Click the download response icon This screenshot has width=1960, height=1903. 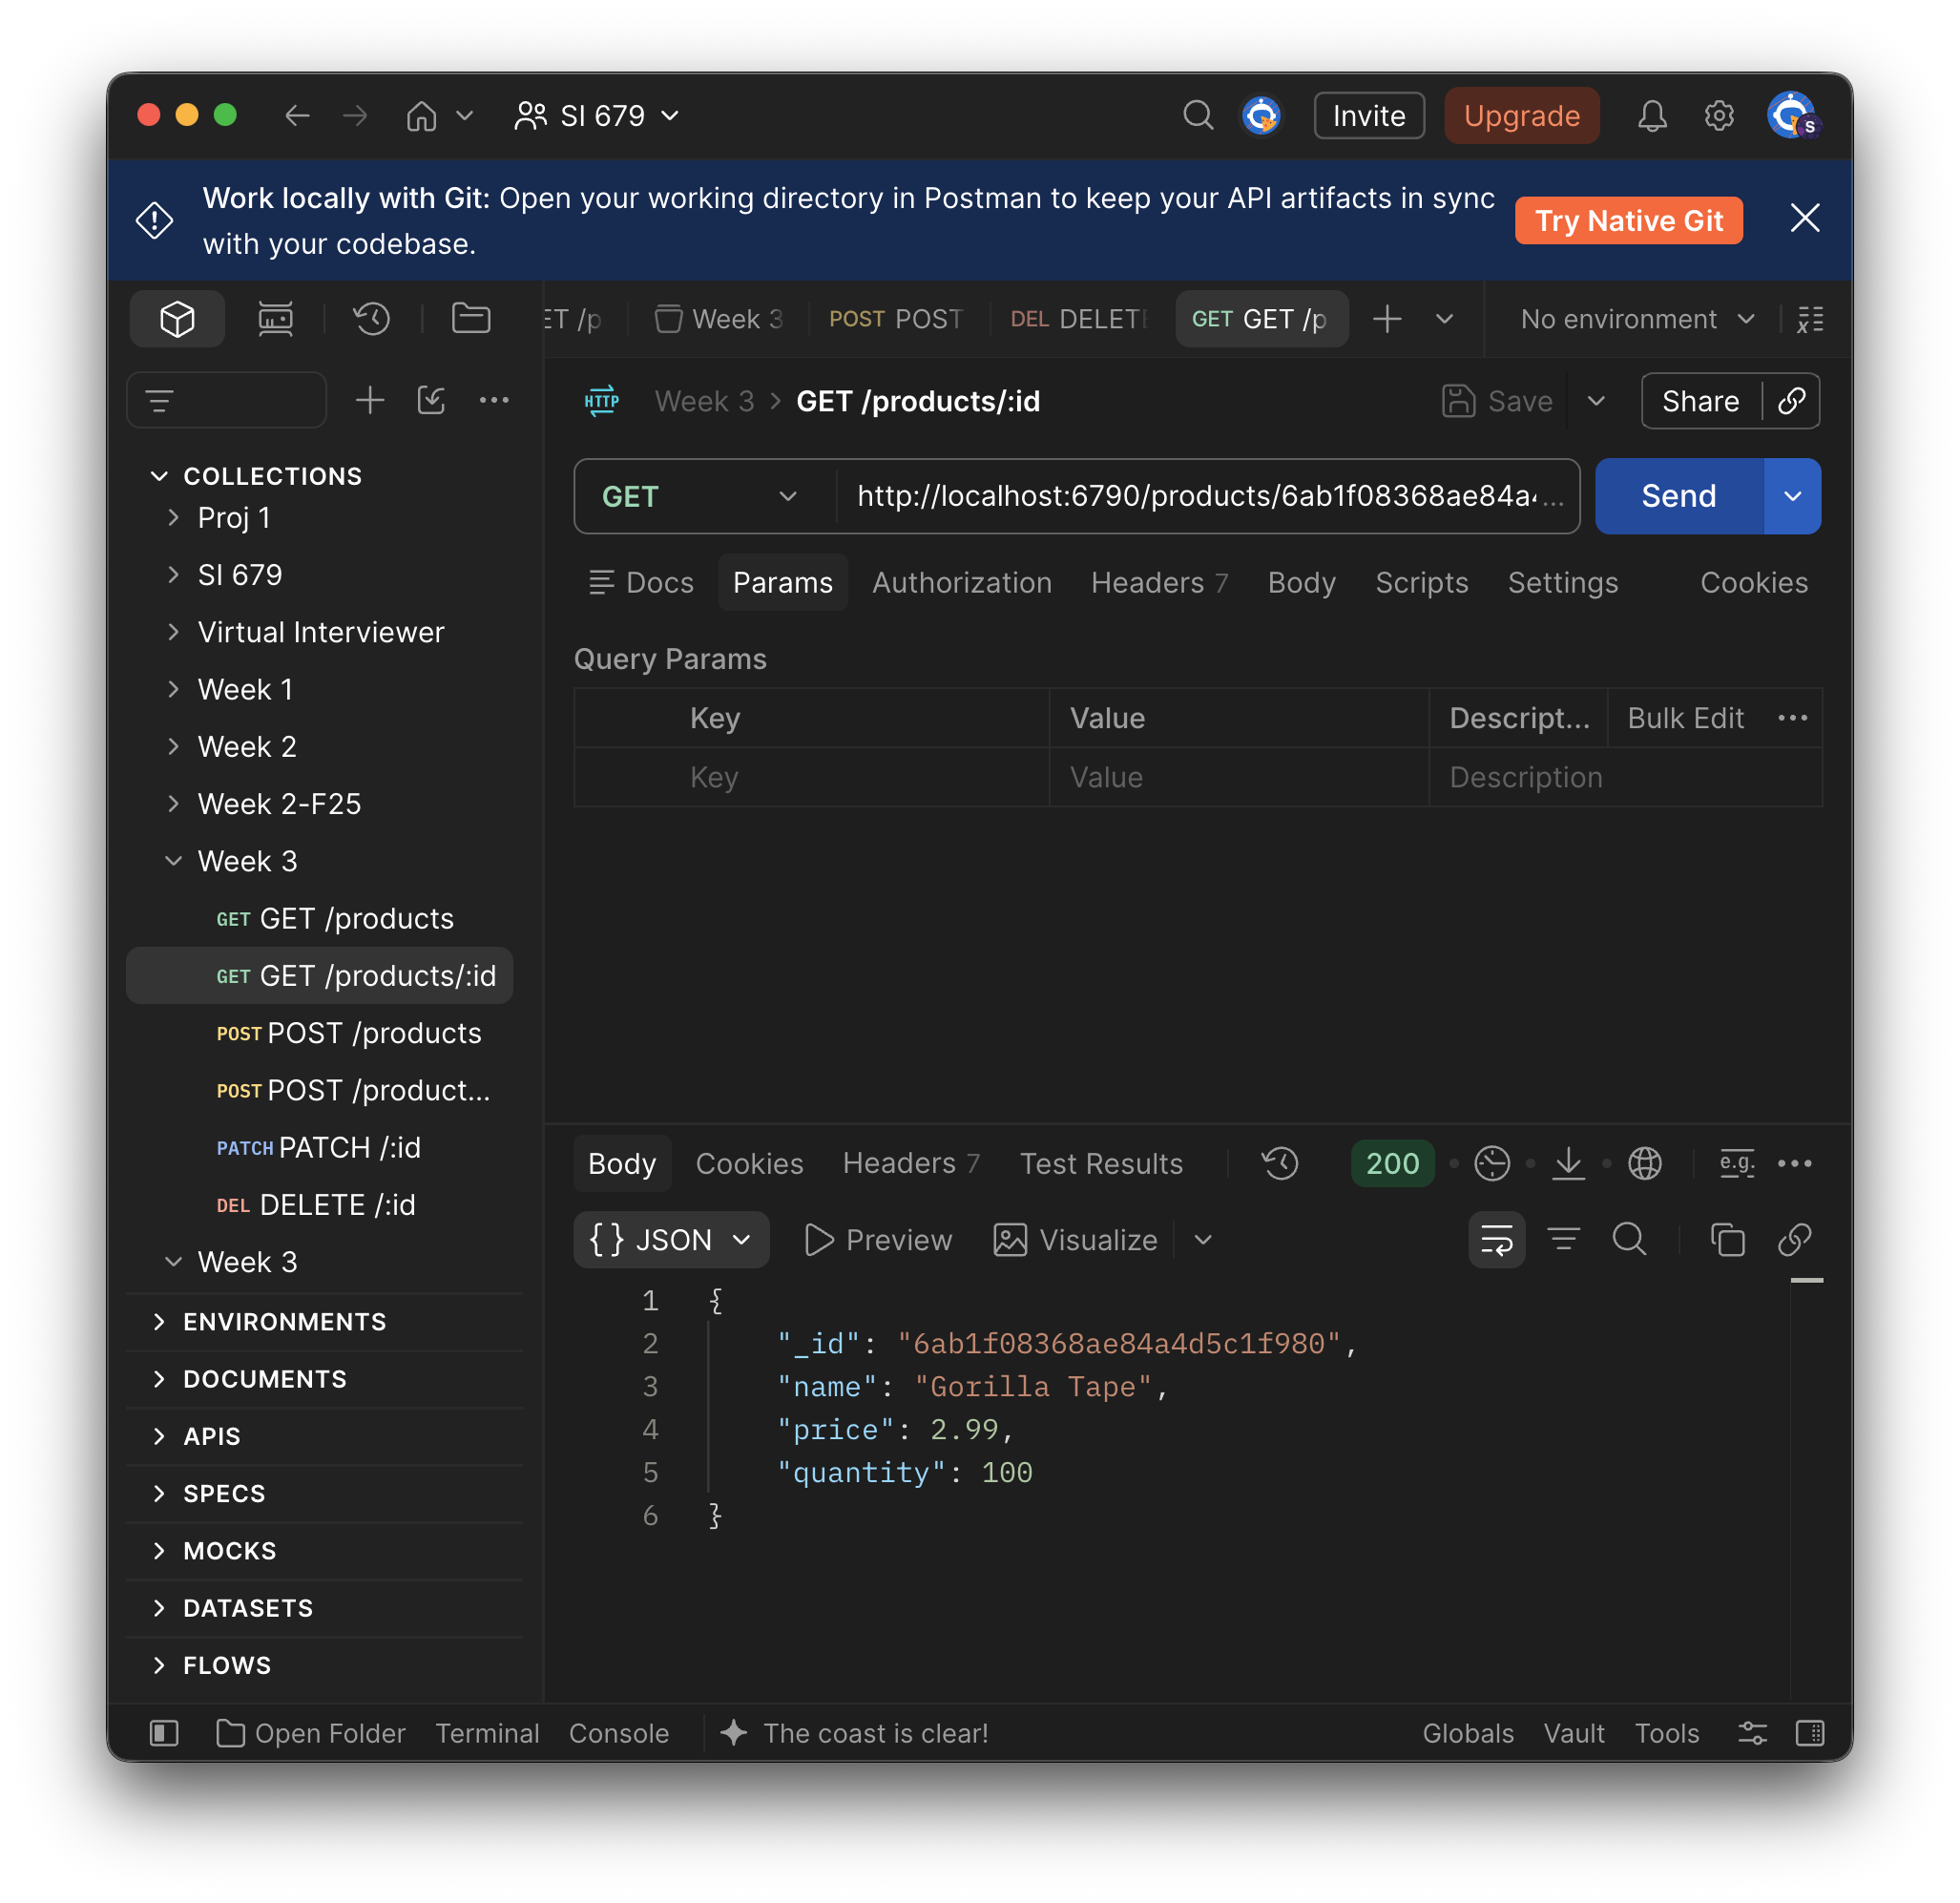[1568, 1163]
